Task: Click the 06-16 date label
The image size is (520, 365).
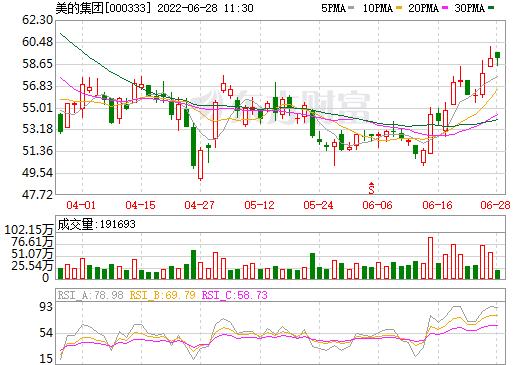Action: point(437,205)
